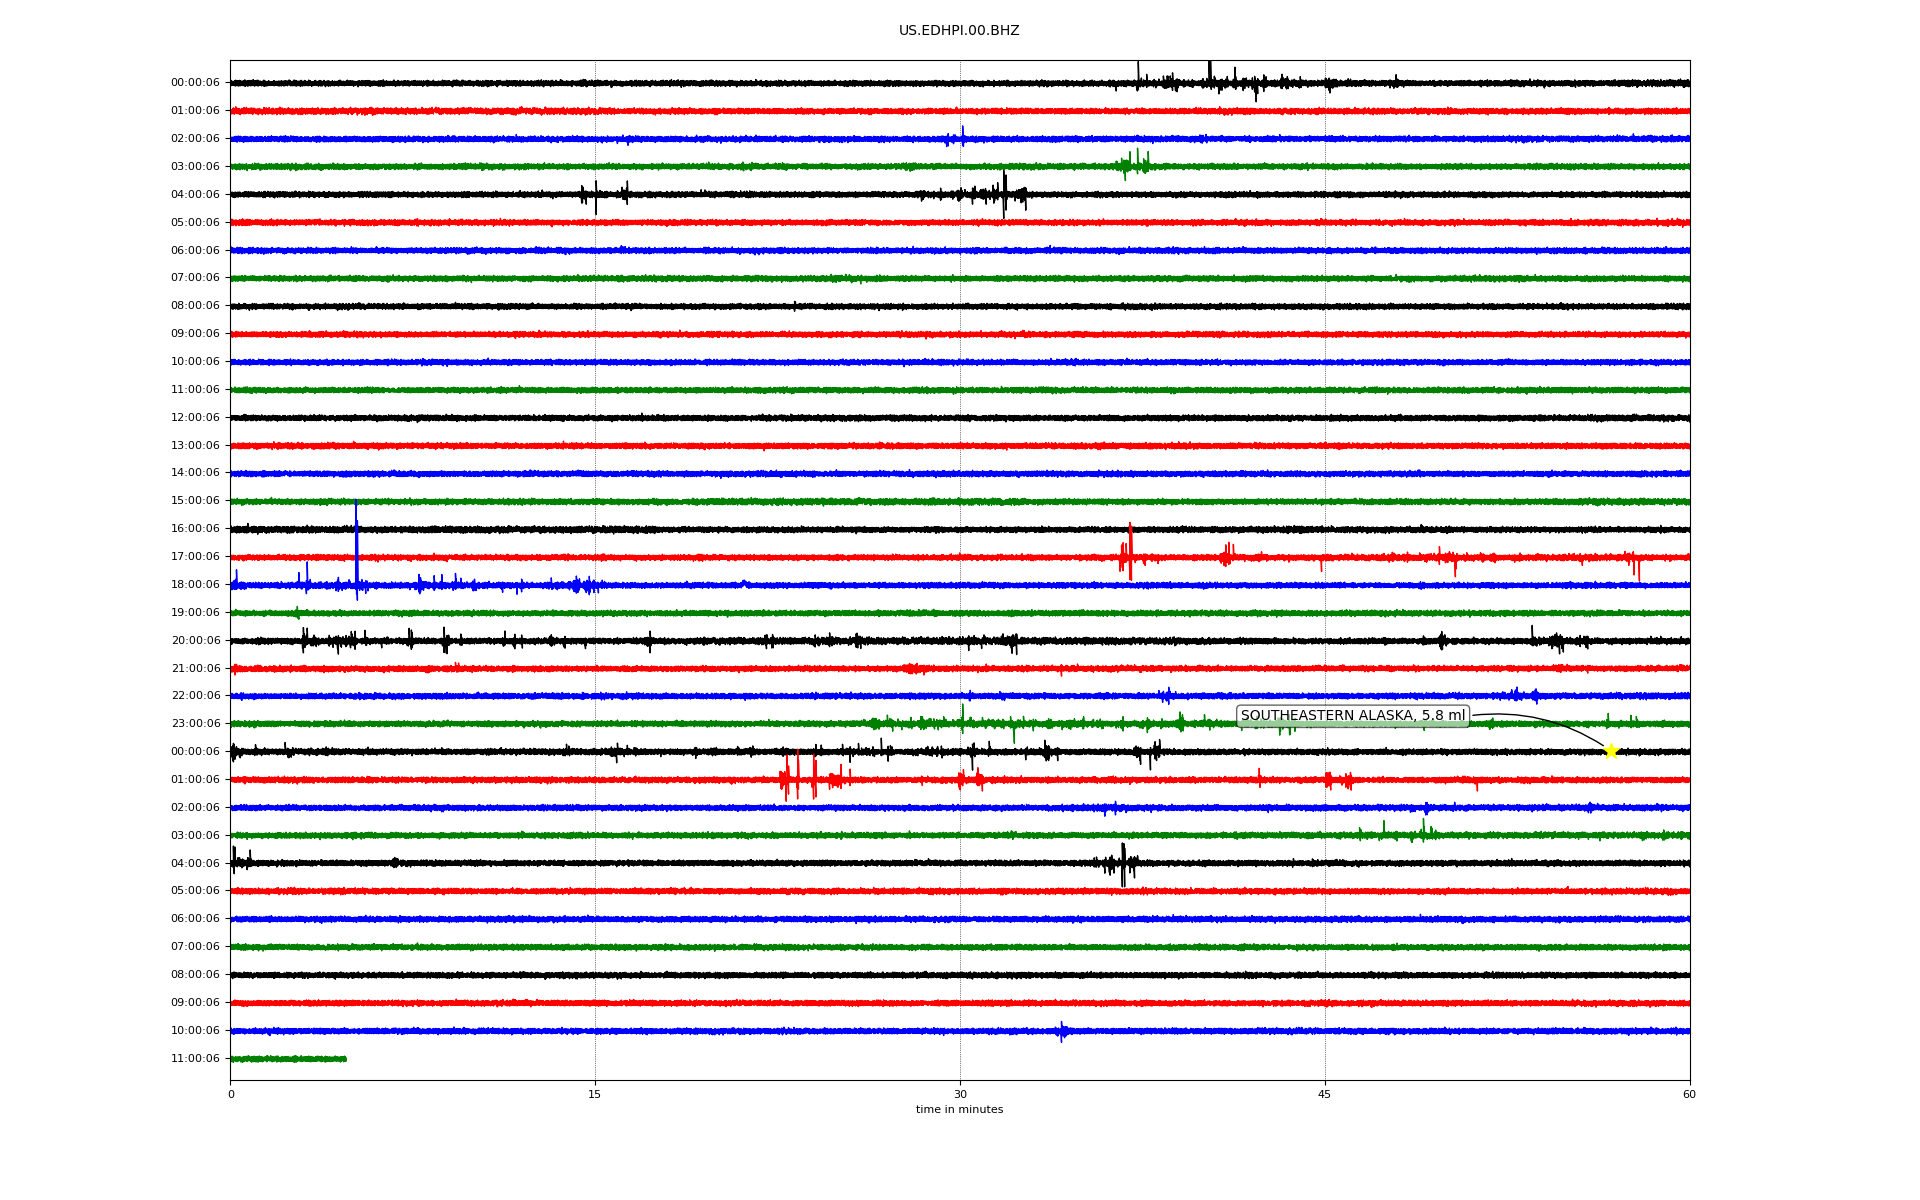Click the x-axis label 'time in minutes'

(959, 1110)
